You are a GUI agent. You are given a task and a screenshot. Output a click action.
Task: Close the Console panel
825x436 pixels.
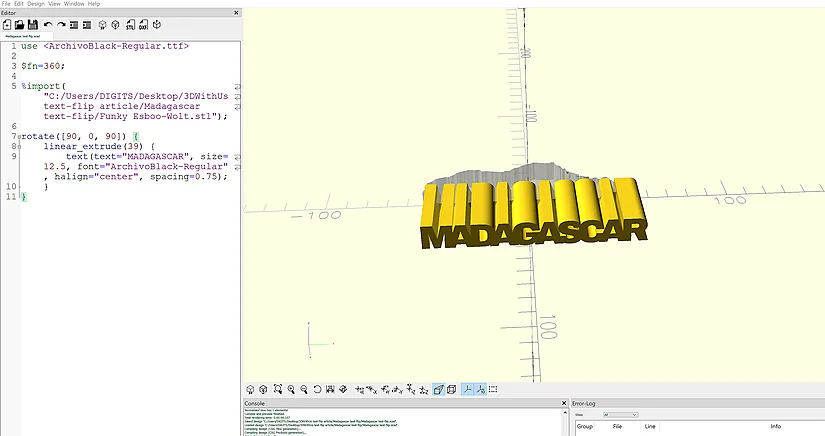[x=564, y=403]
